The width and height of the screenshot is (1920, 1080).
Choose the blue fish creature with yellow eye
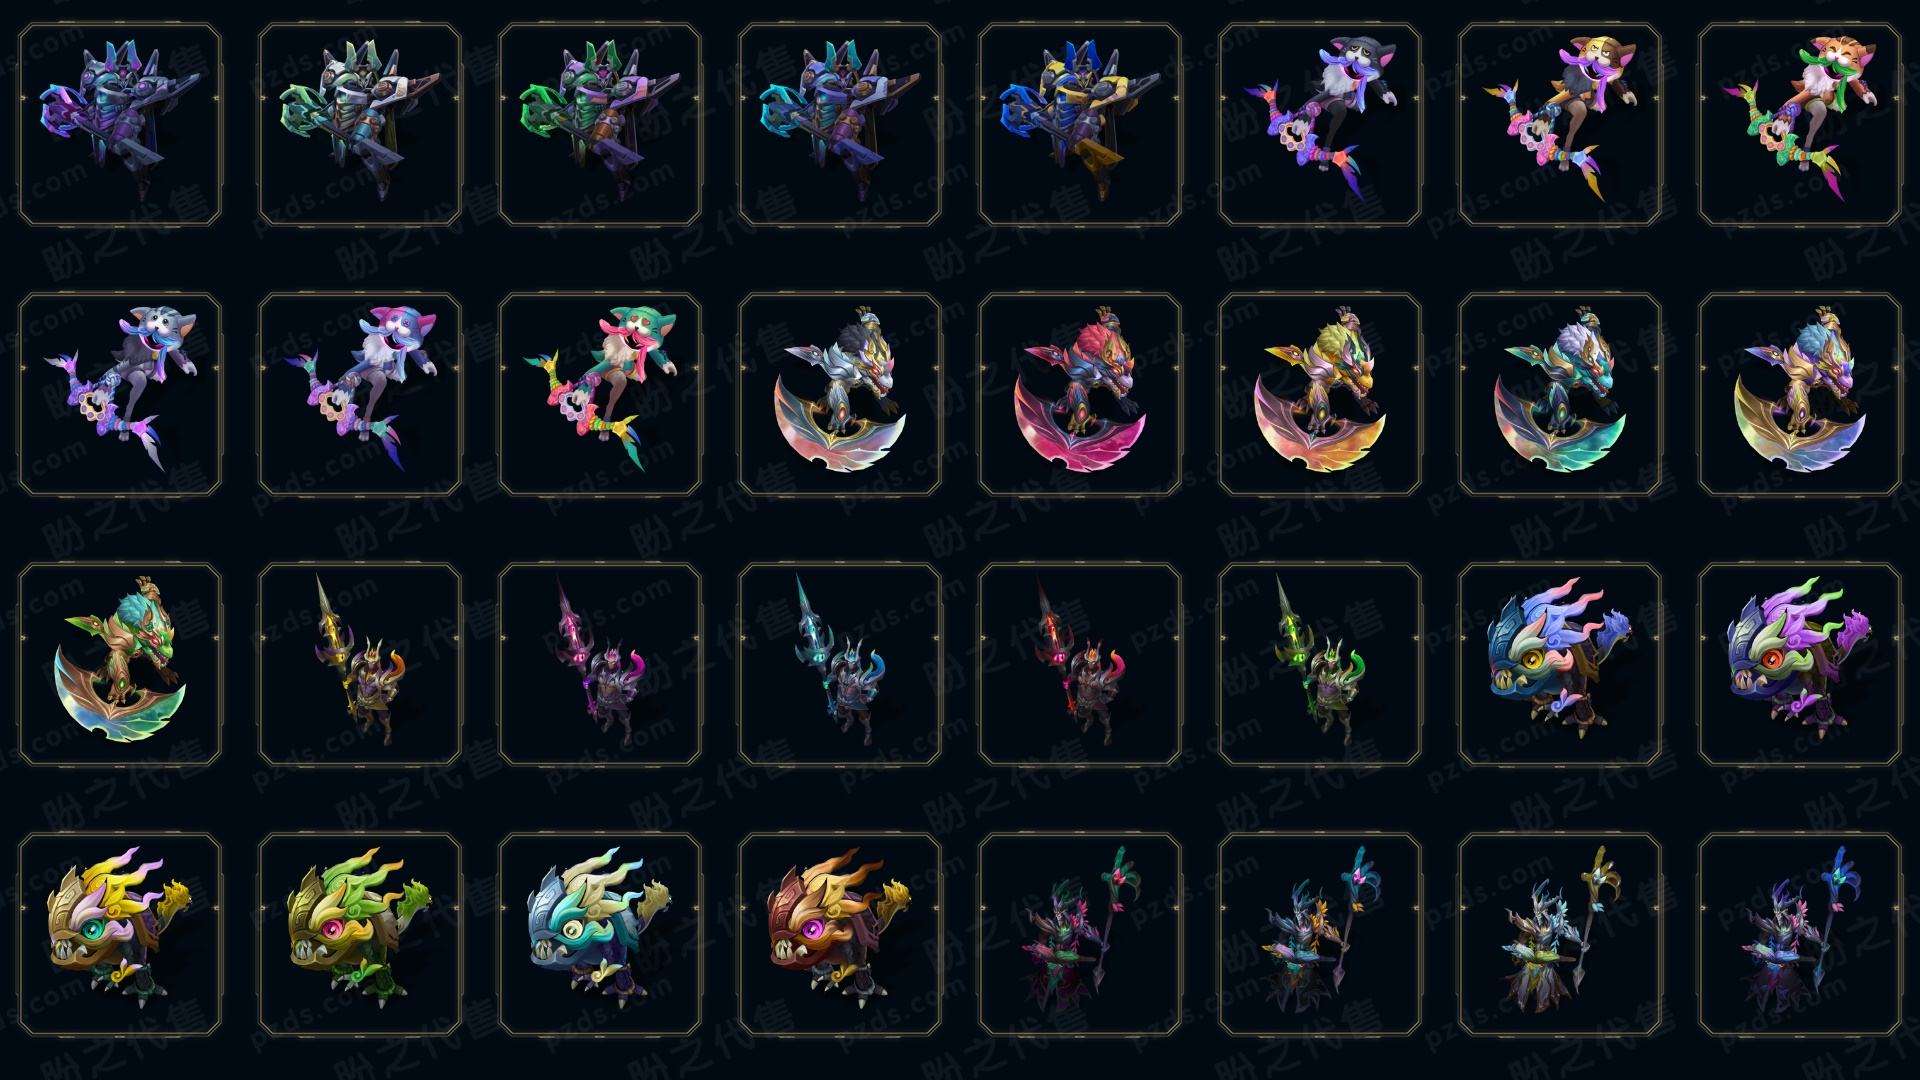coord(1560,664)
